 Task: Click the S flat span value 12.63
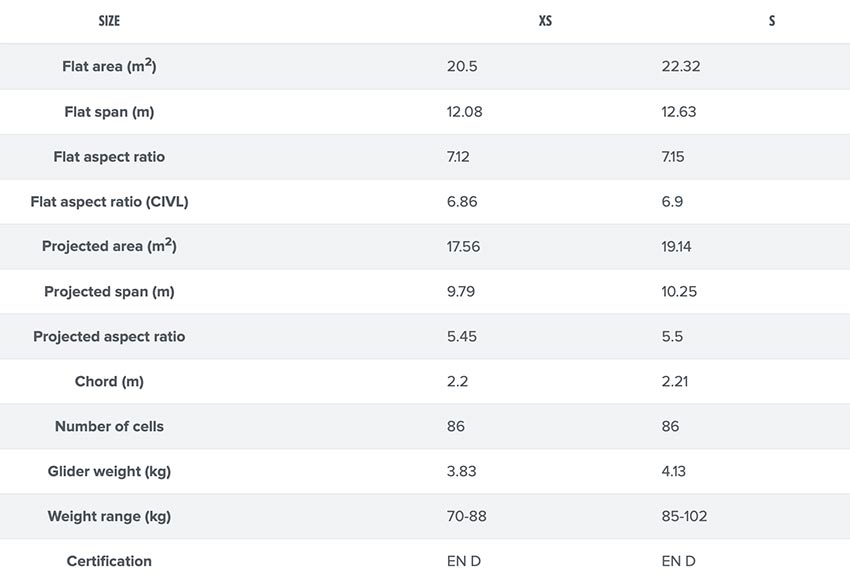(x=678, y=112)
